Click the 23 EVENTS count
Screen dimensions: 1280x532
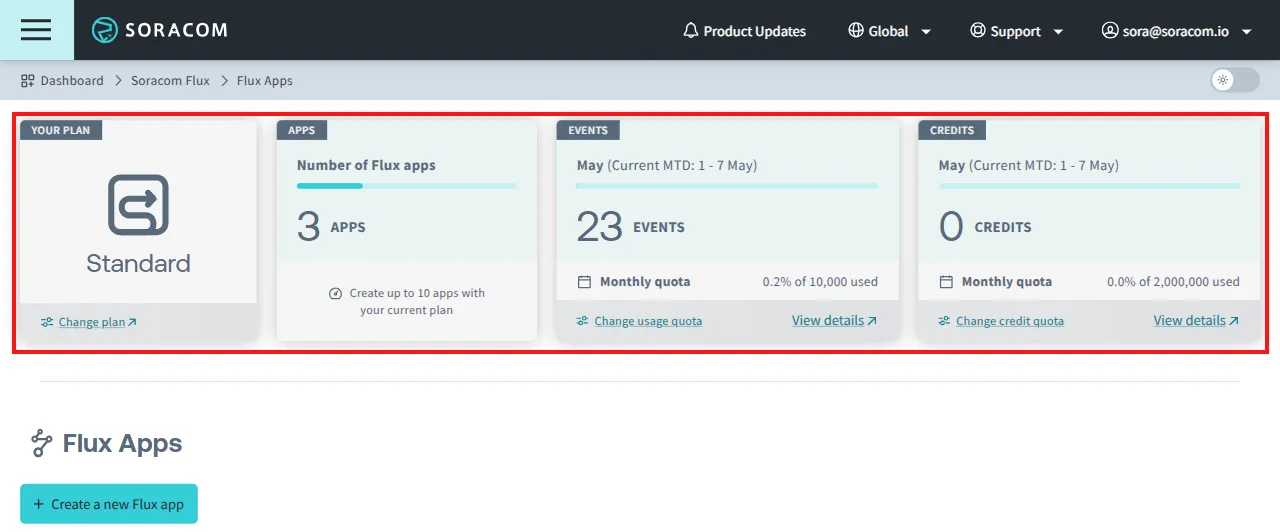631,227
